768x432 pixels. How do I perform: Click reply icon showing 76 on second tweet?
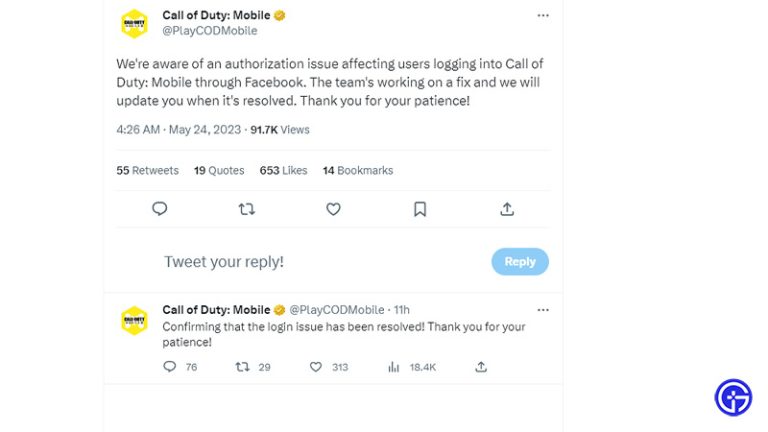170,367
